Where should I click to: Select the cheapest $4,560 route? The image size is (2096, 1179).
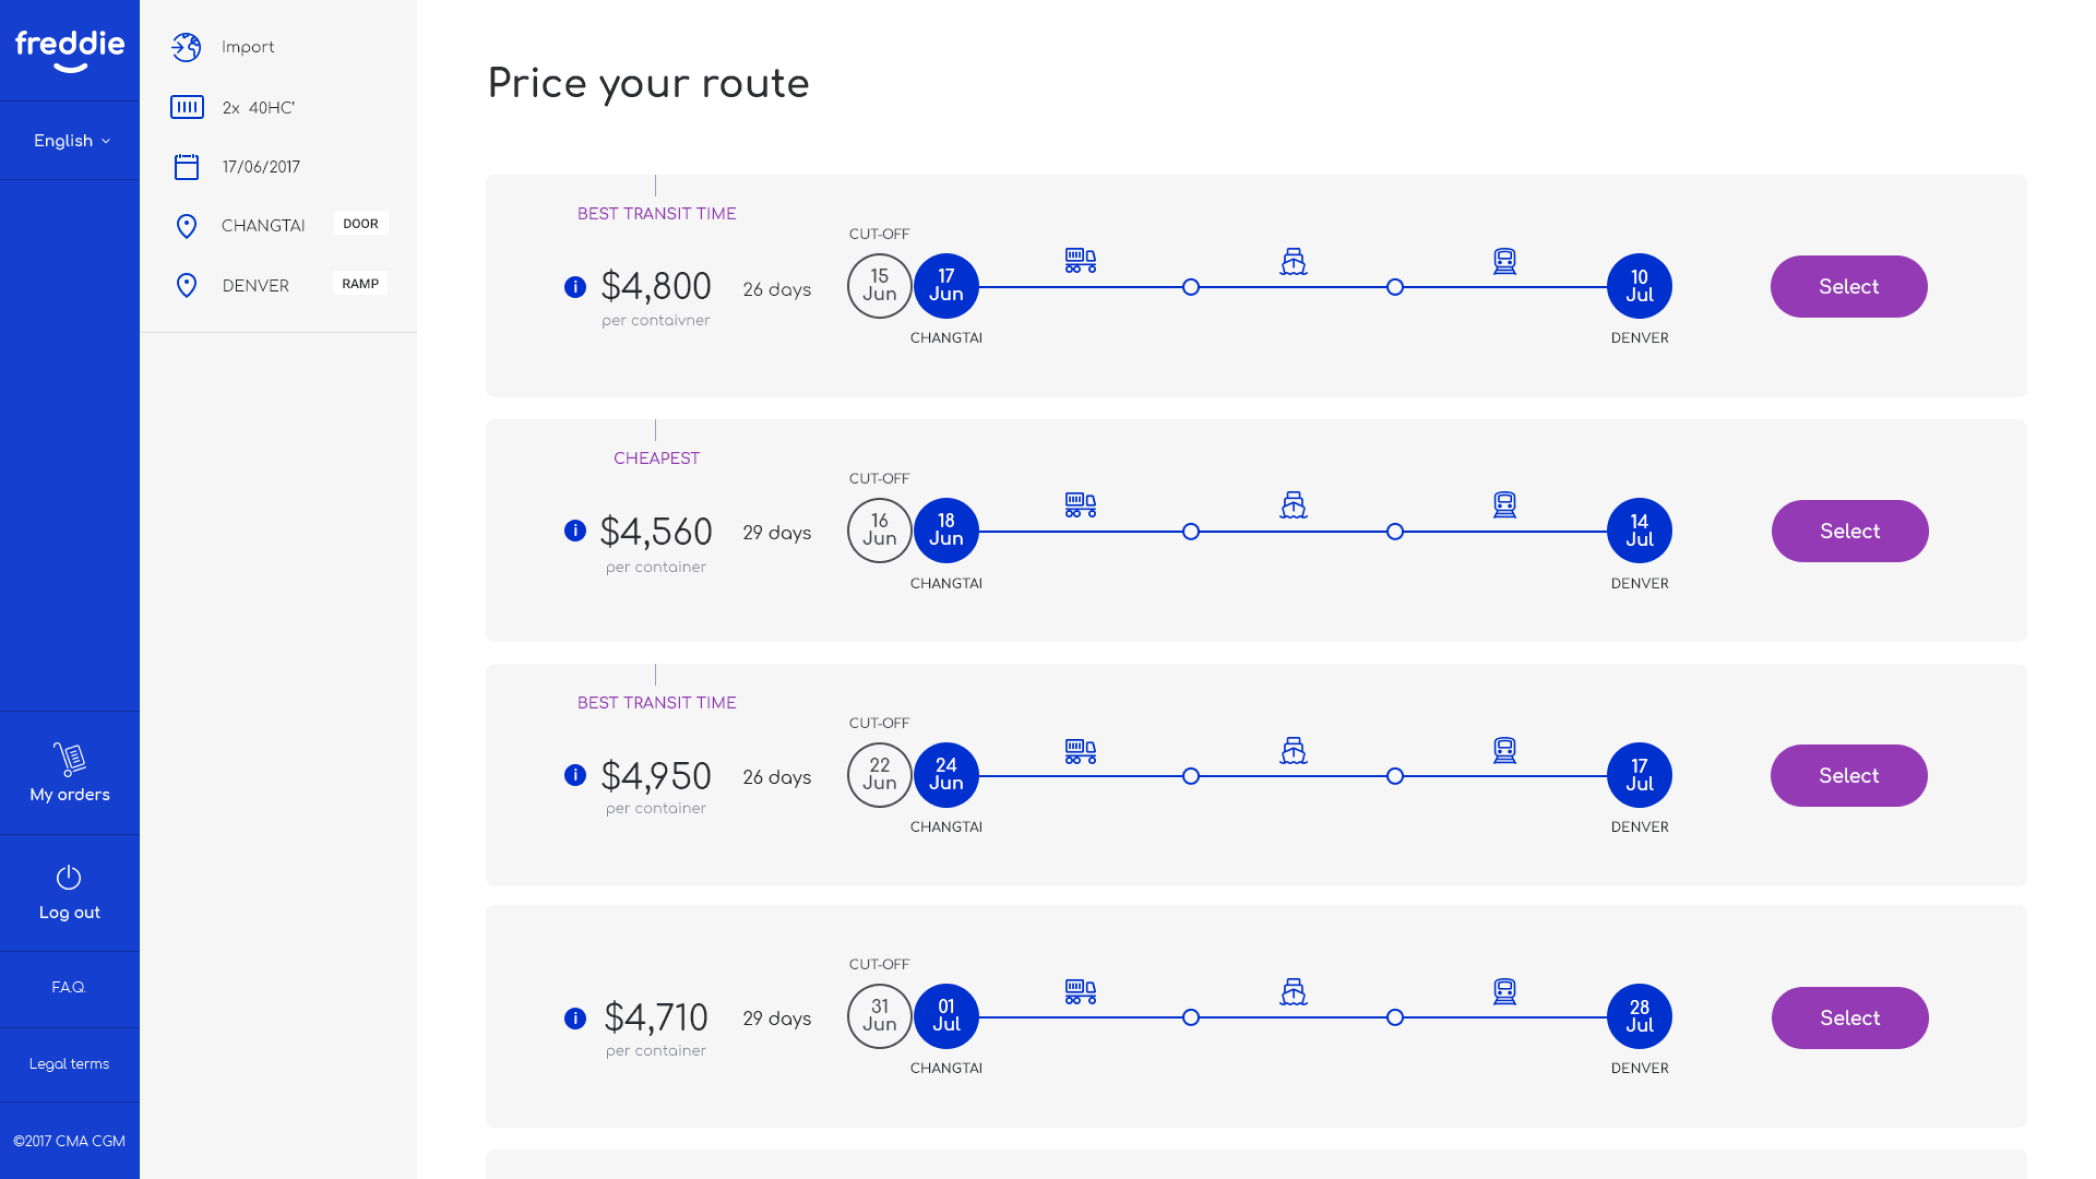coord(1849,531)
